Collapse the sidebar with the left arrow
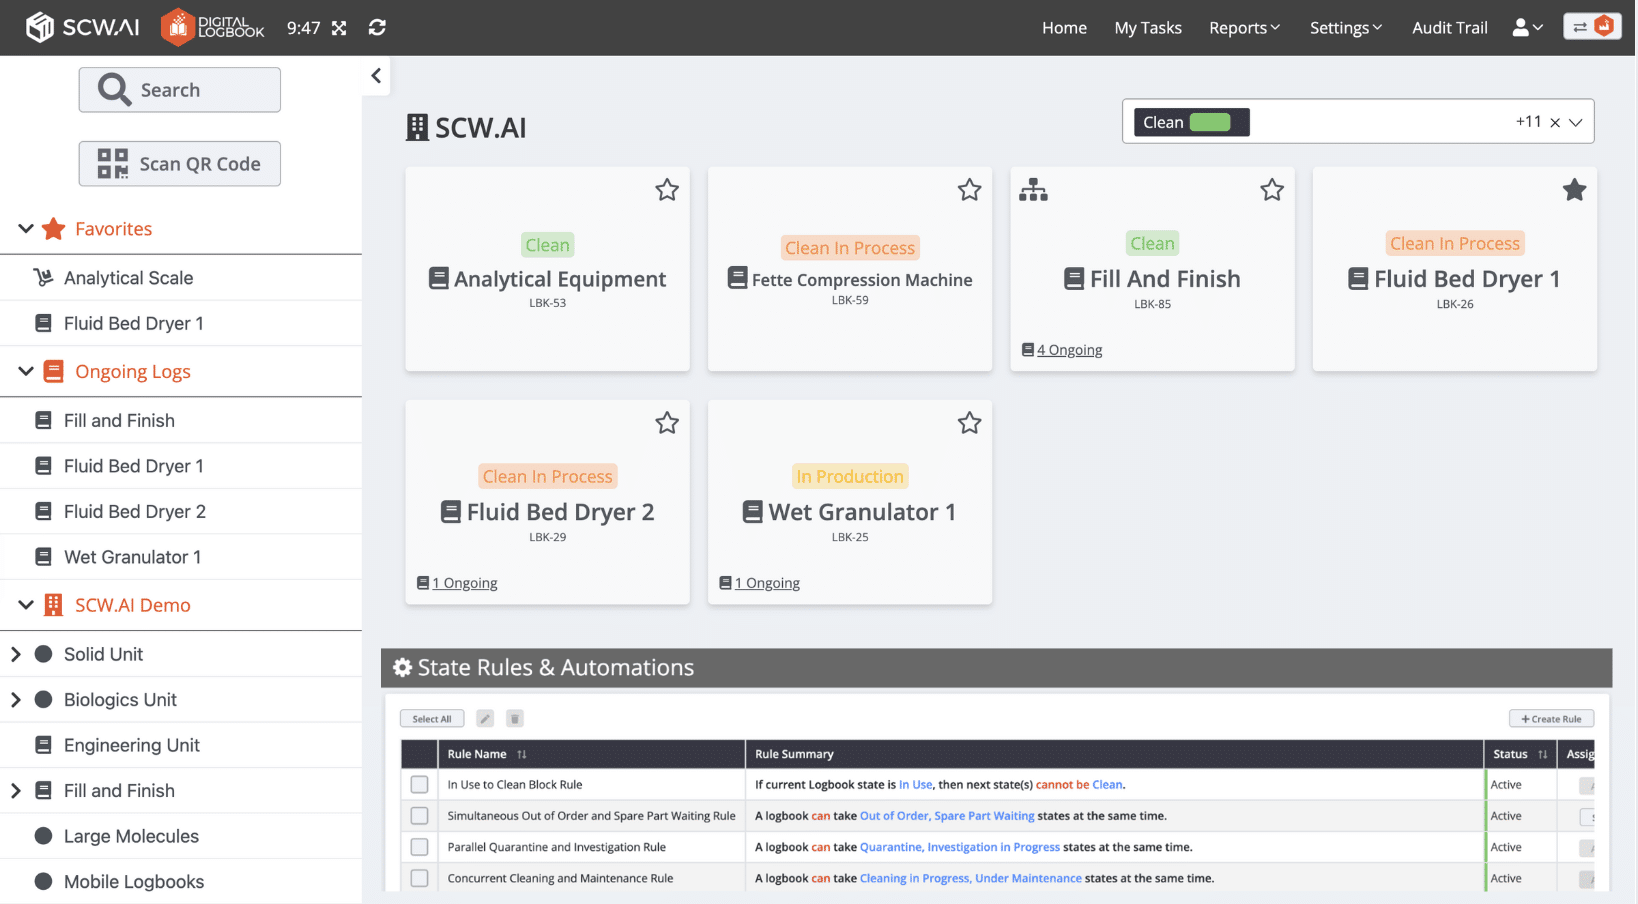The width and height of the screenshot is (1638, 904). pyautogui.click(x=376, y=76)
